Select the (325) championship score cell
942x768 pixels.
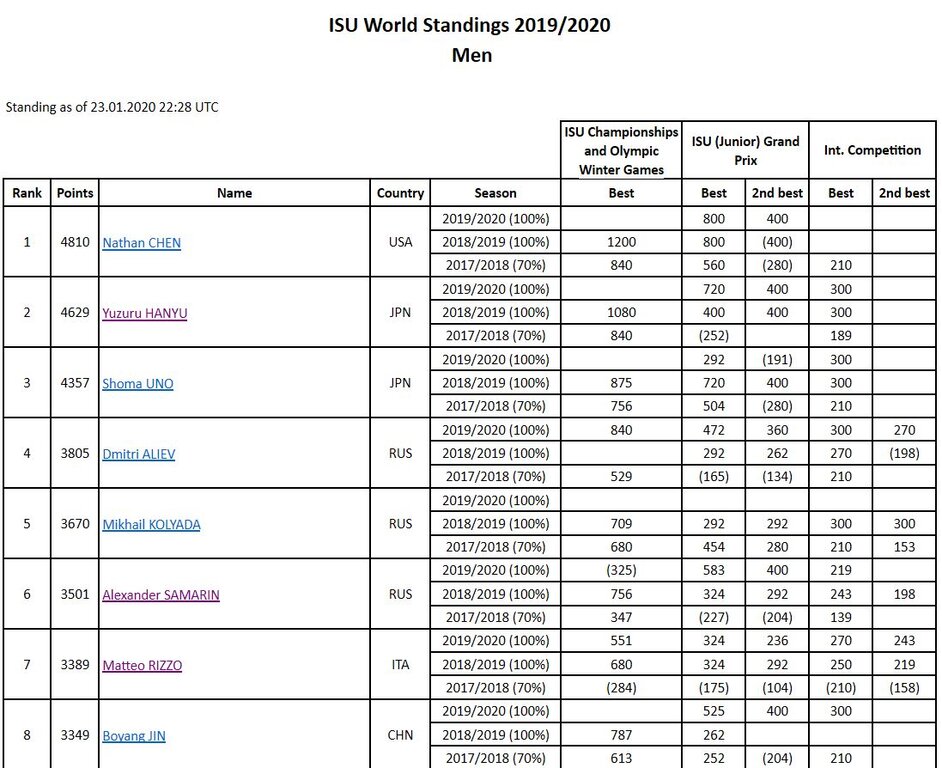(621, 570)
